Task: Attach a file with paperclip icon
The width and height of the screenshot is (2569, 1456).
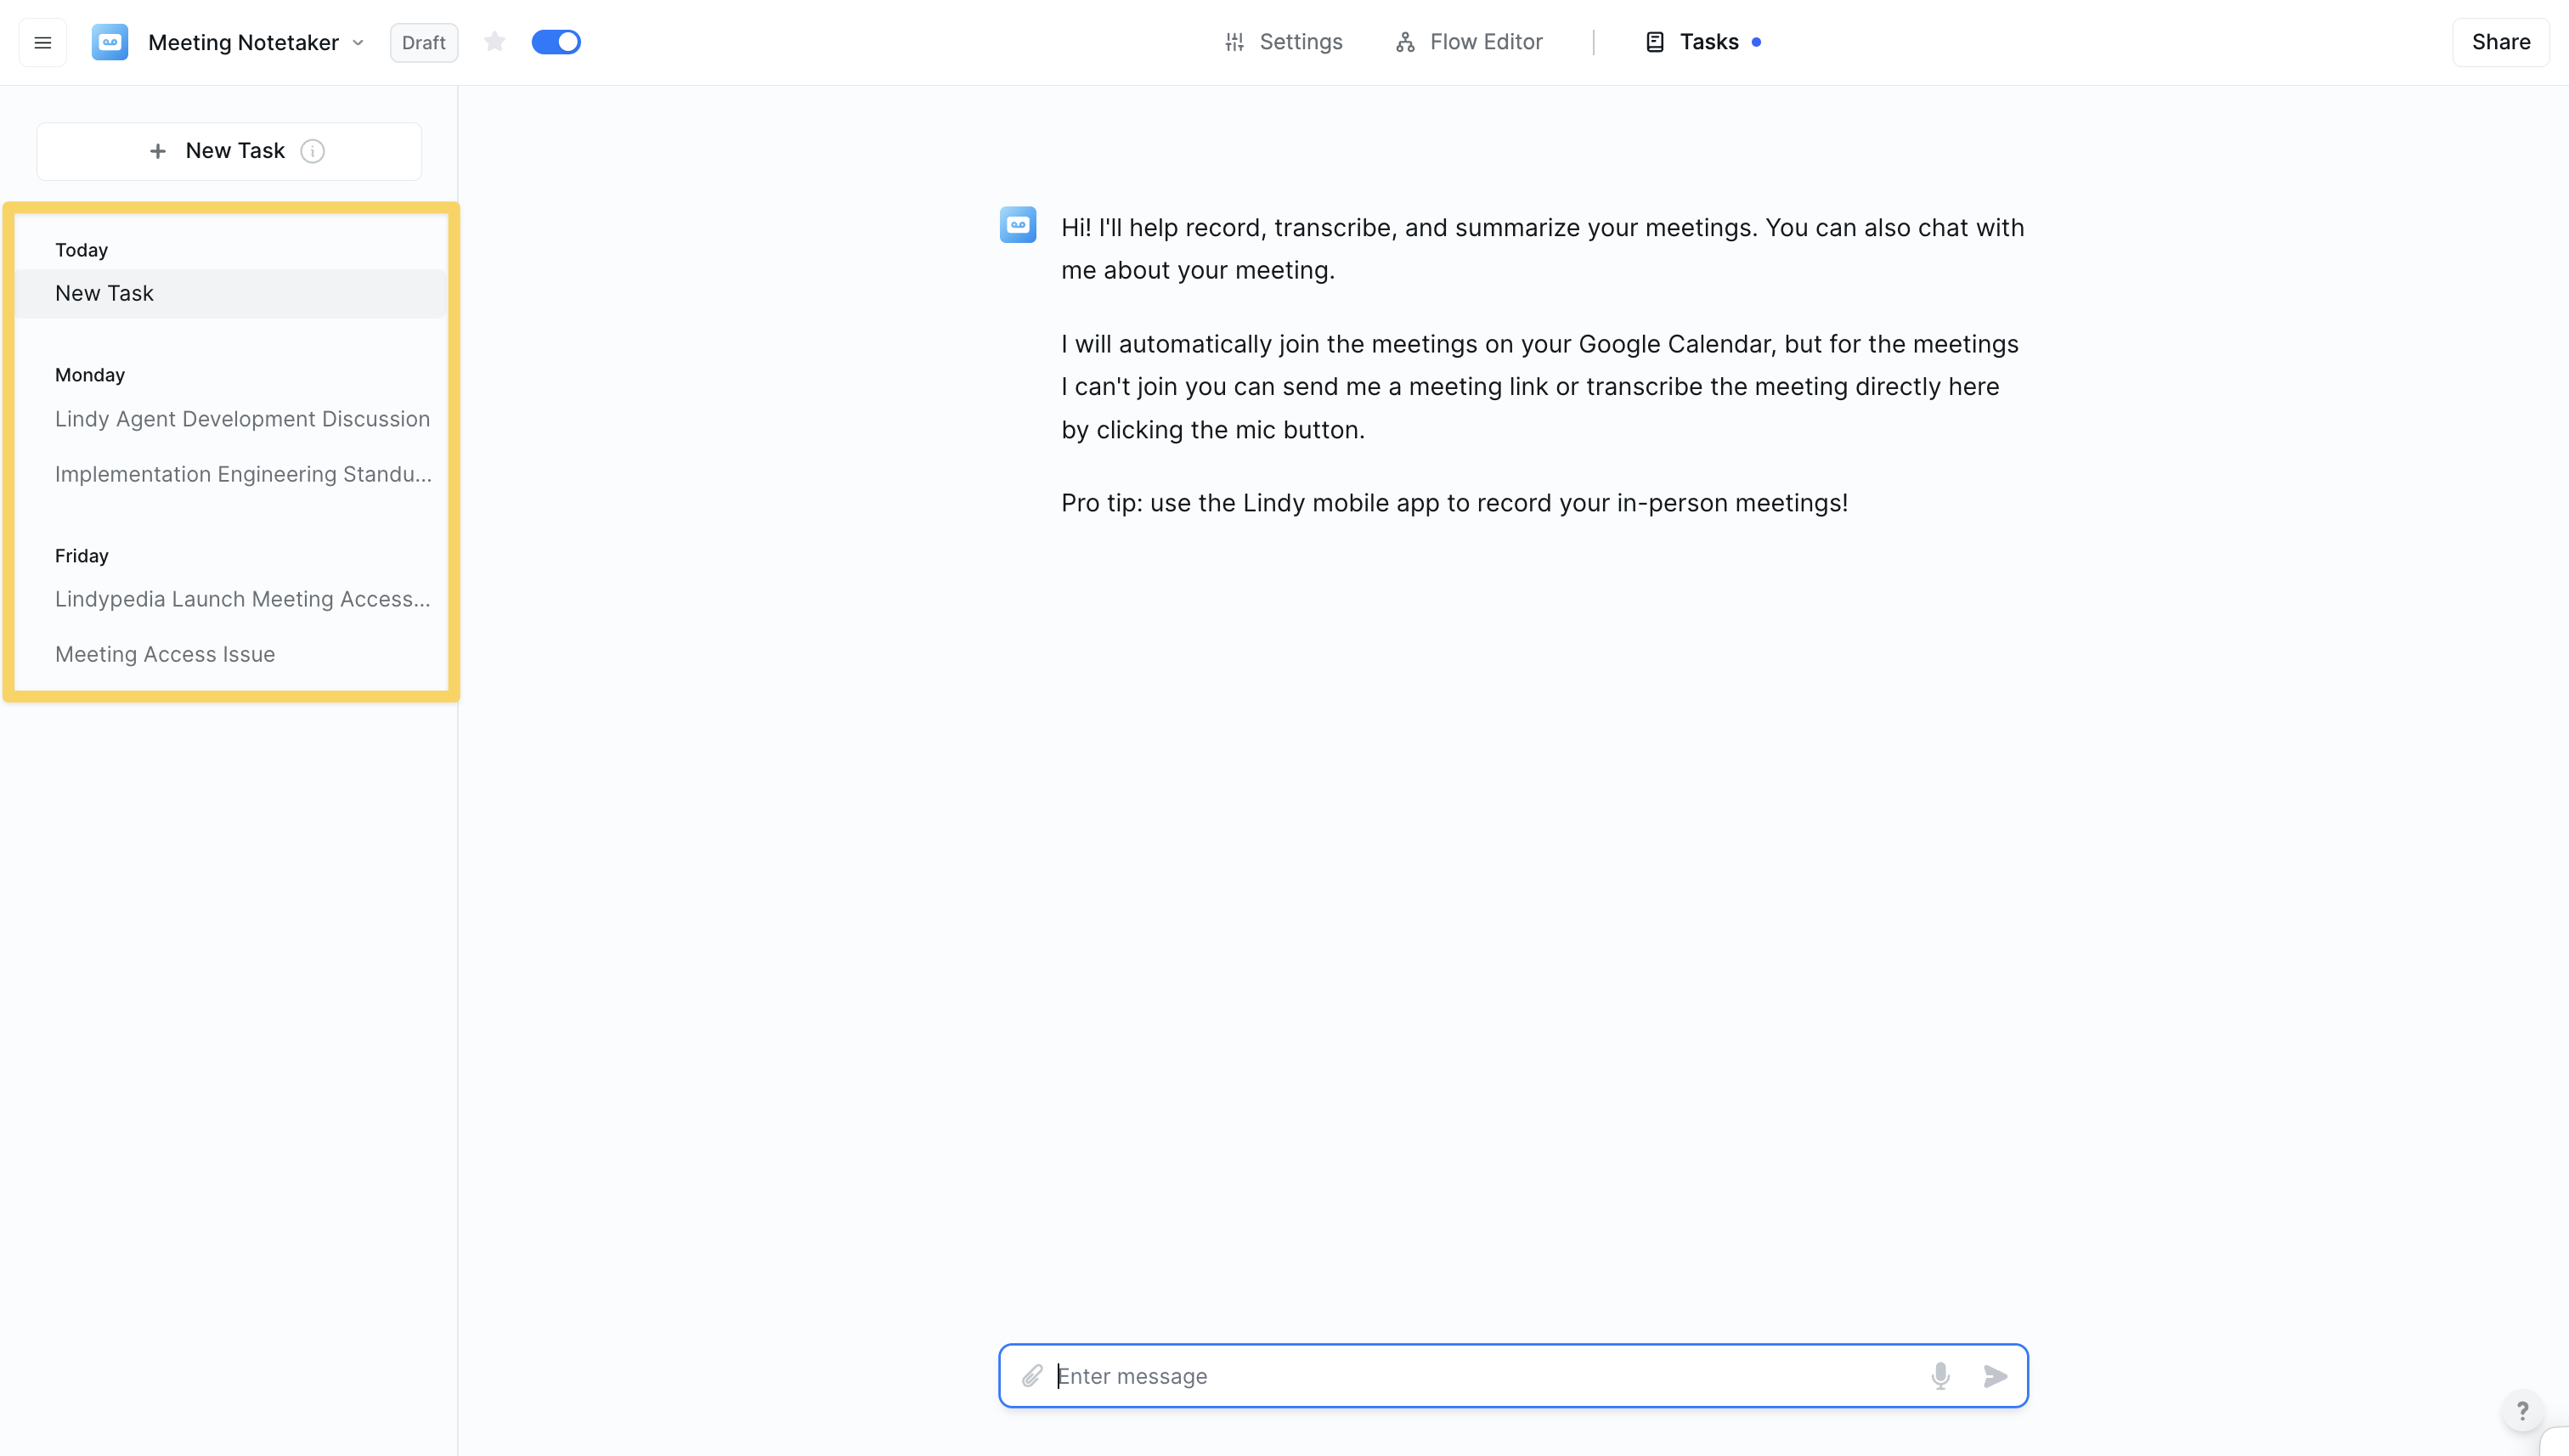Action: tap(1032, 1376)
